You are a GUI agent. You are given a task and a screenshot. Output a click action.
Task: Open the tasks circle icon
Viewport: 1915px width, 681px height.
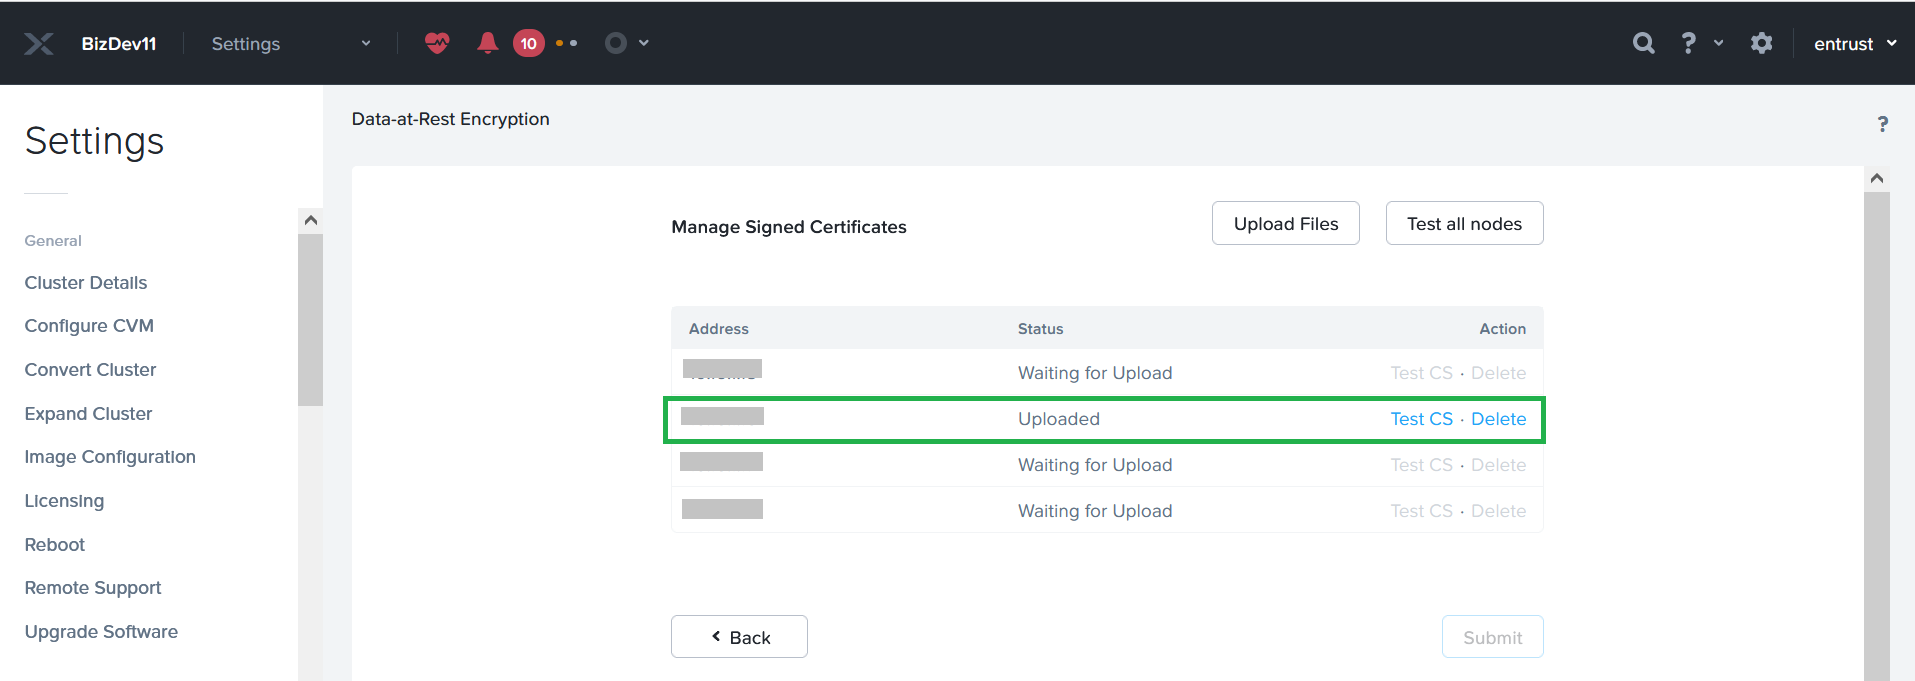(616, 43)
